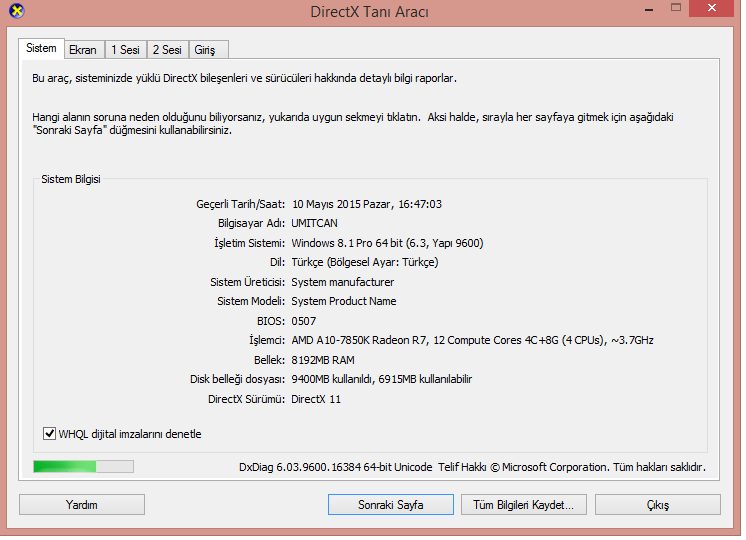
Task: Open the 2 Sesi tab
Action: 167,50
